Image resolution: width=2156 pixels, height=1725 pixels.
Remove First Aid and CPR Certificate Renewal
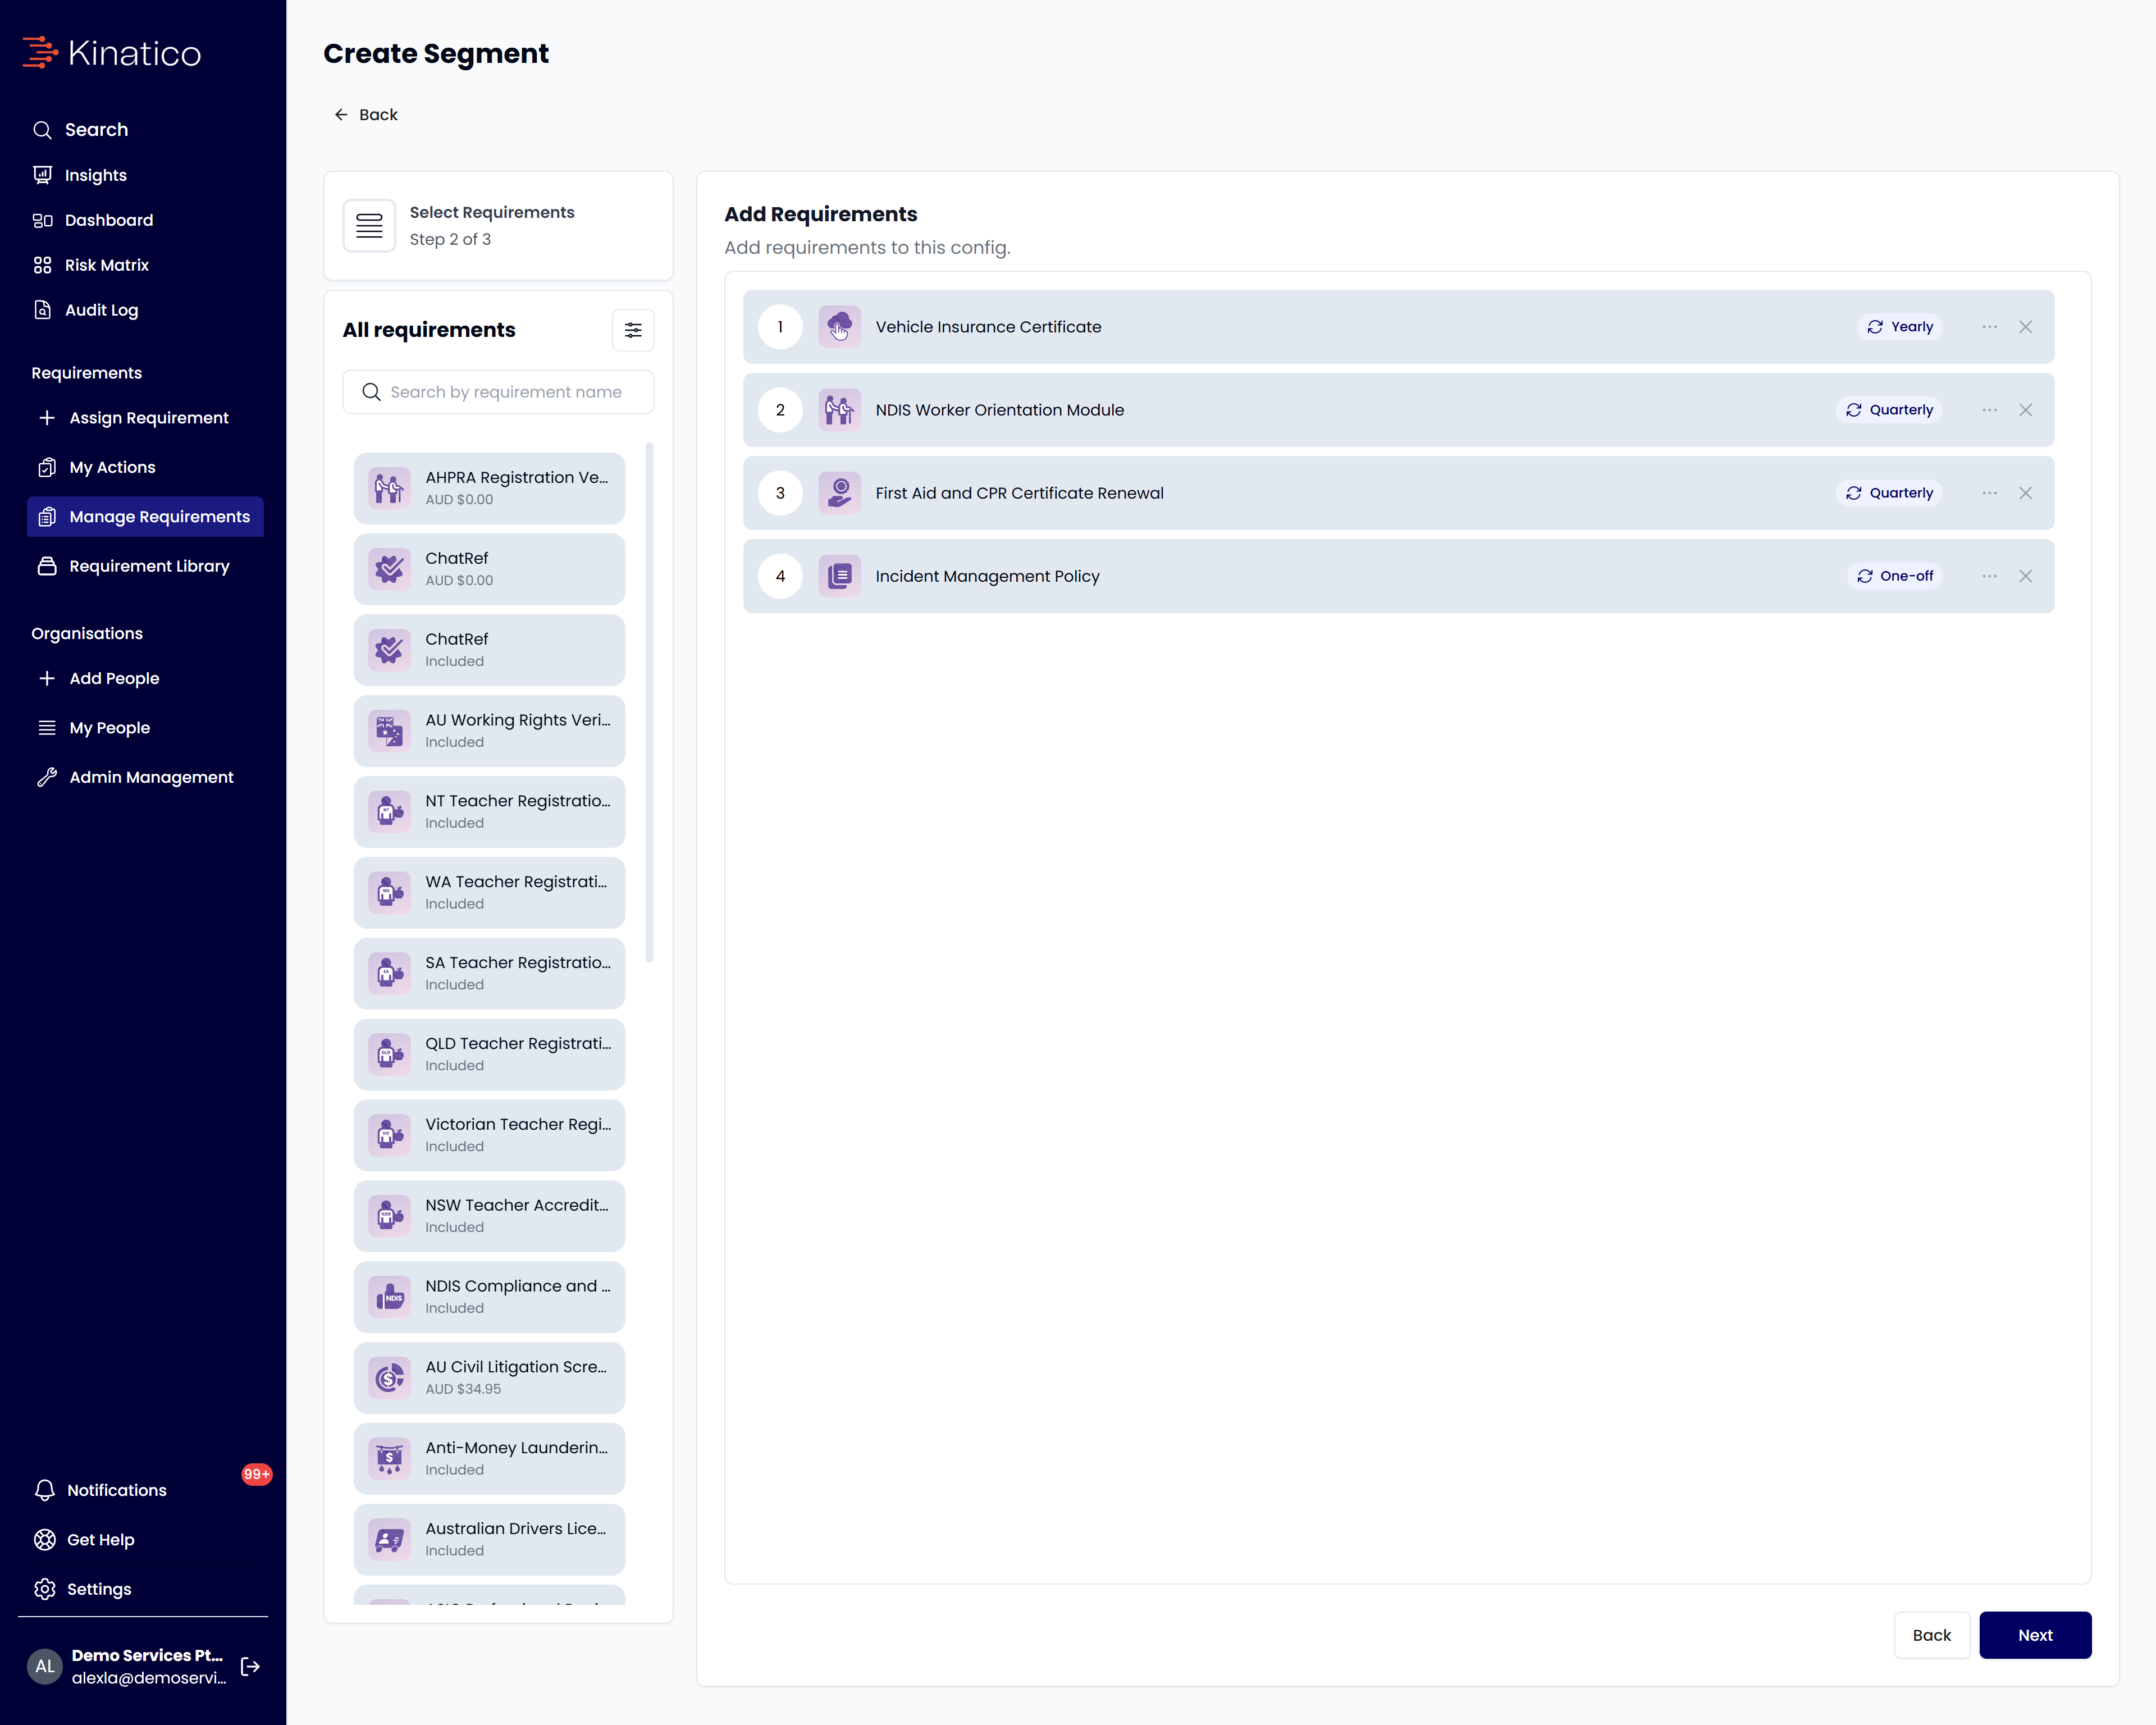click(2025, 493)
